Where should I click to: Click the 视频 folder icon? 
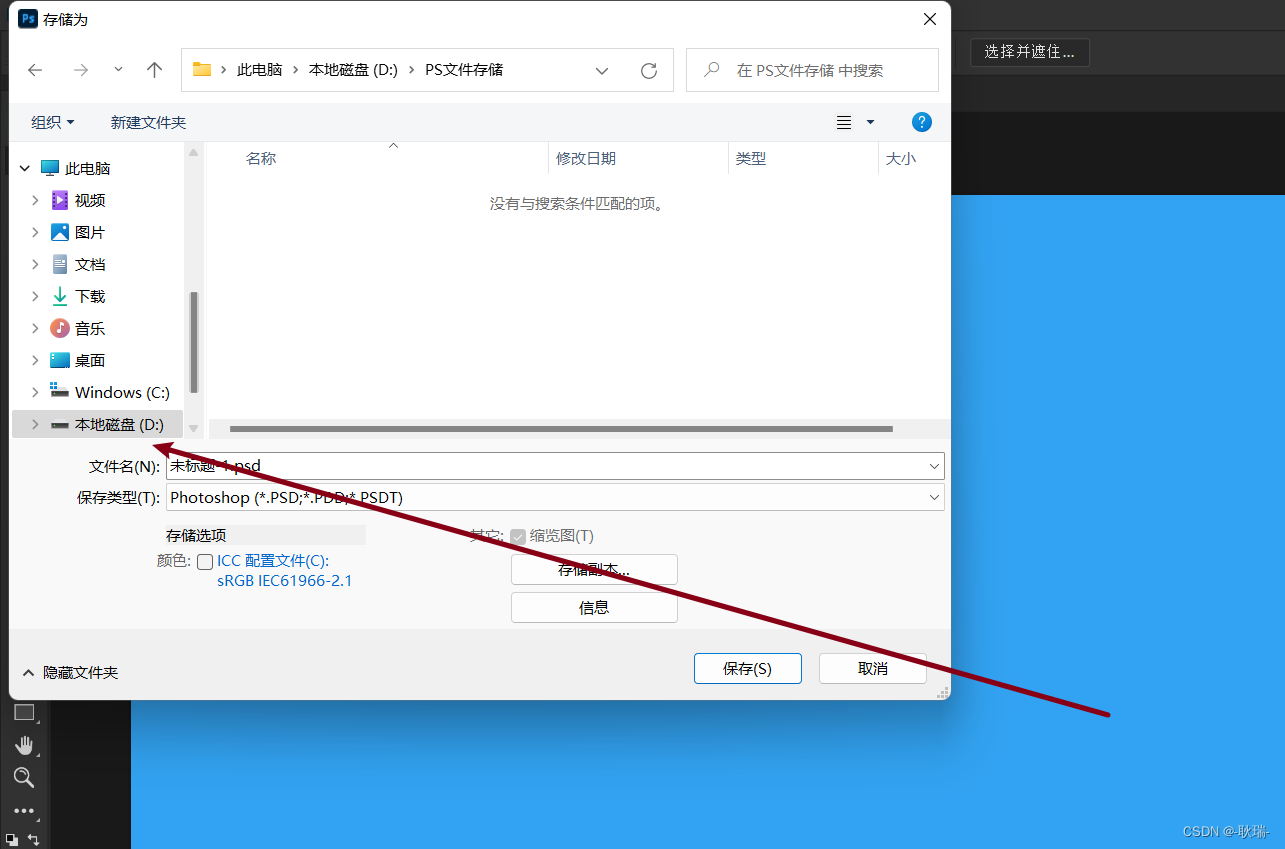(x=60, y=200)
